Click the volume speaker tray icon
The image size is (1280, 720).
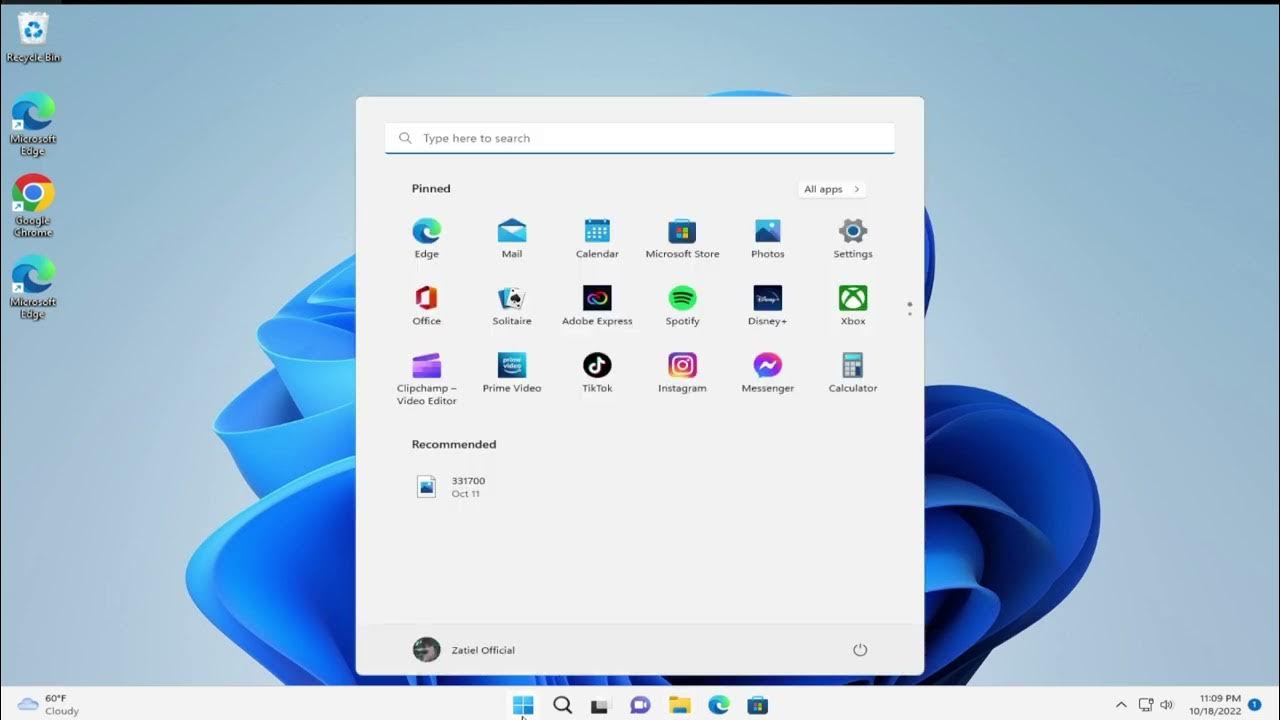[1166, 705]
